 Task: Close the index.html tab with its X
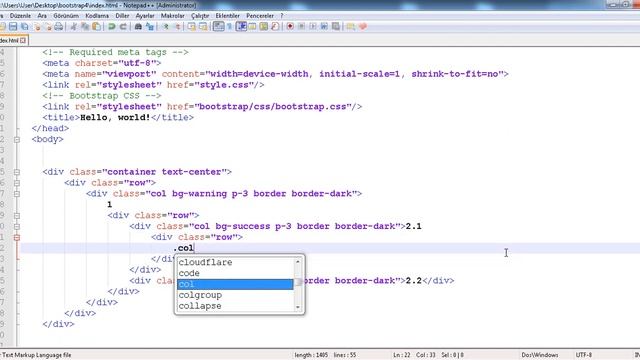(23, 40)
